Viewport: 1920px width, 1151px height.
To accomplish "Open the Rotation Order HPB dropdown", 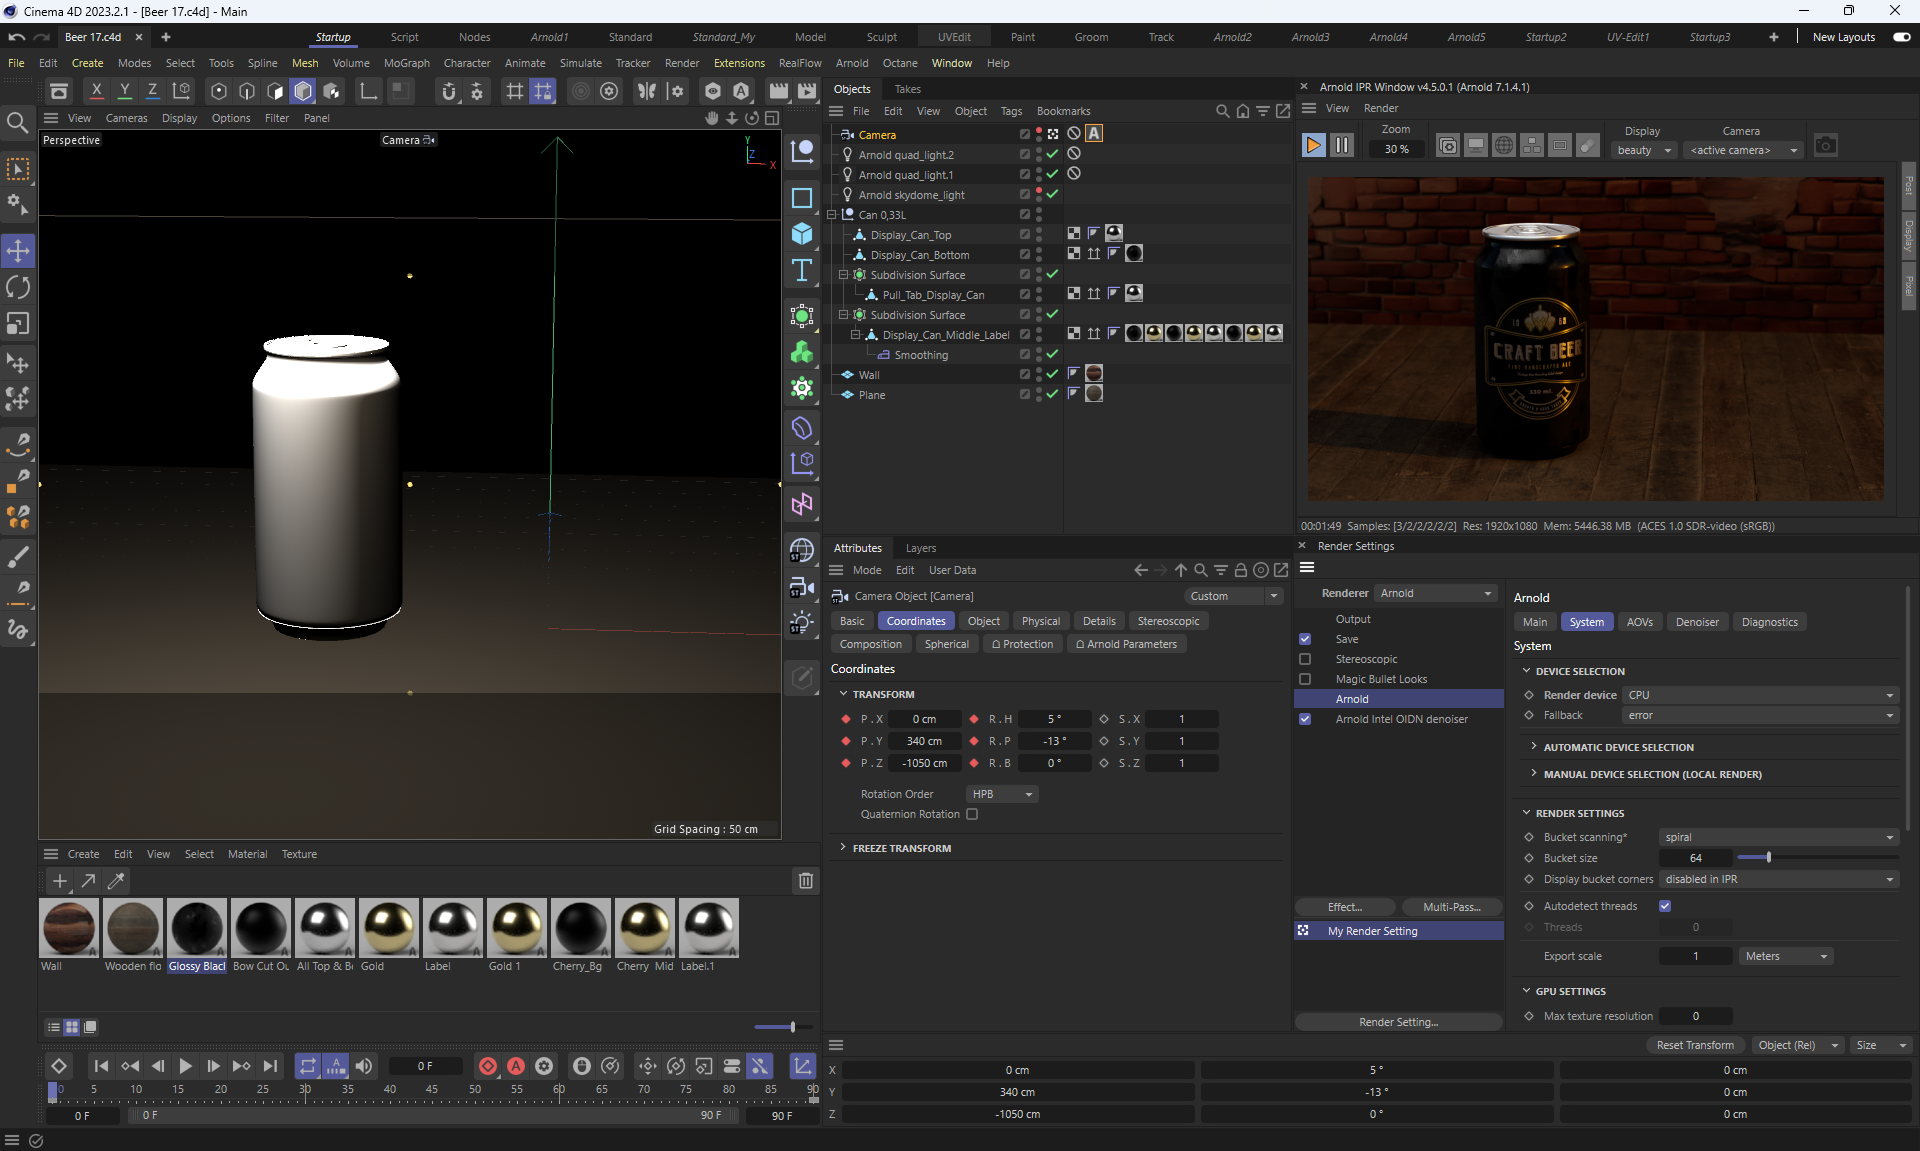I will pyautogui.click(x=1002, y=794).
